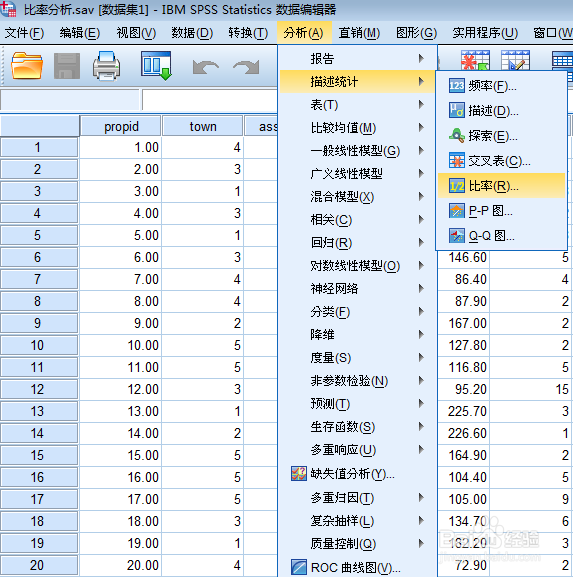
Task: Click the value cell 146.60
Action: (x=464, y=257)
